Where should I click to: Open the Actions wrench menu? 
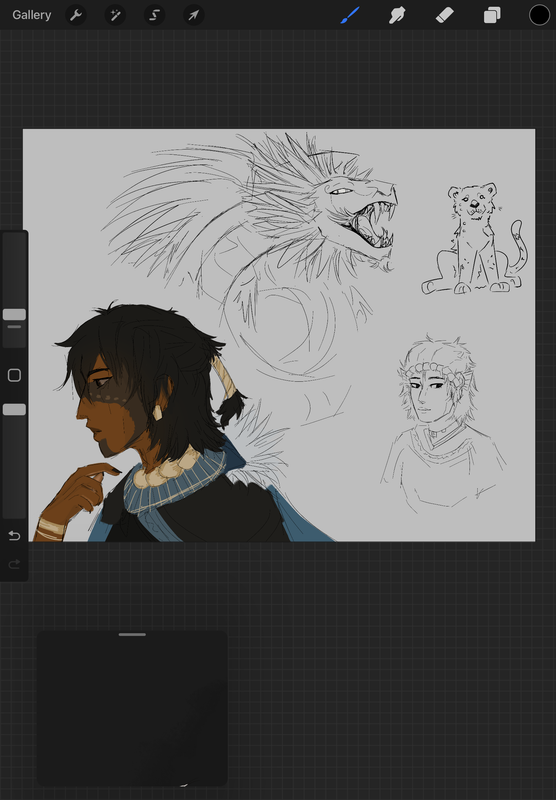click(76, 15)
